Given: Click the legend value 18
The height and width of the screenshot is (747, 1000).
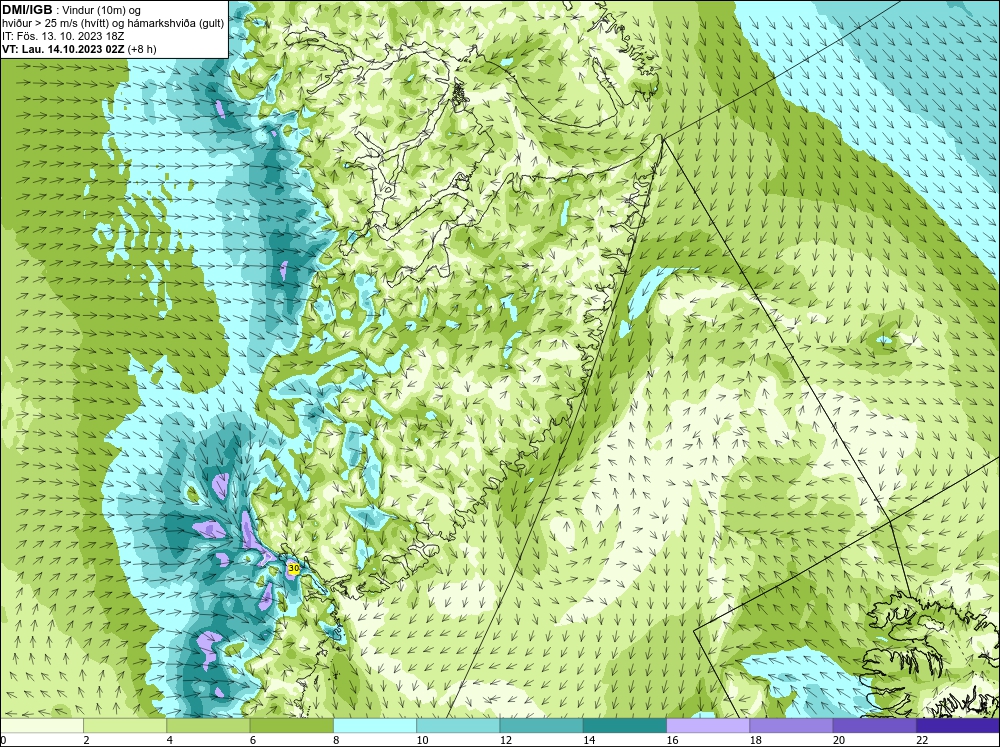Looking at the screenshot, I should click(x=755, y=740).
